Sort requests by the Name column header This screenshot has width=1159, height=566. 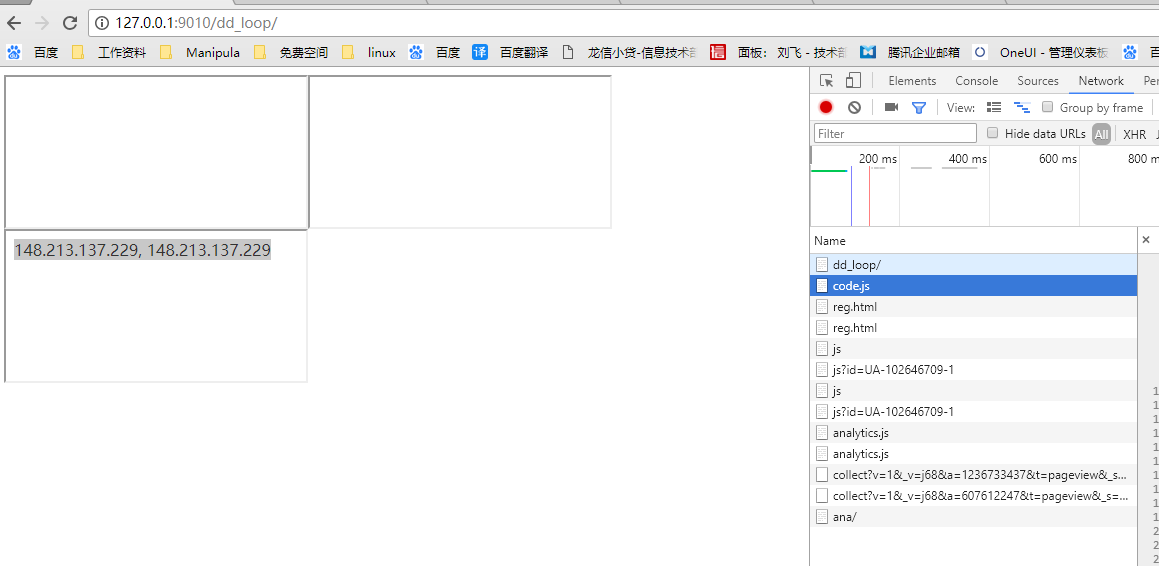tap(973, 240)
